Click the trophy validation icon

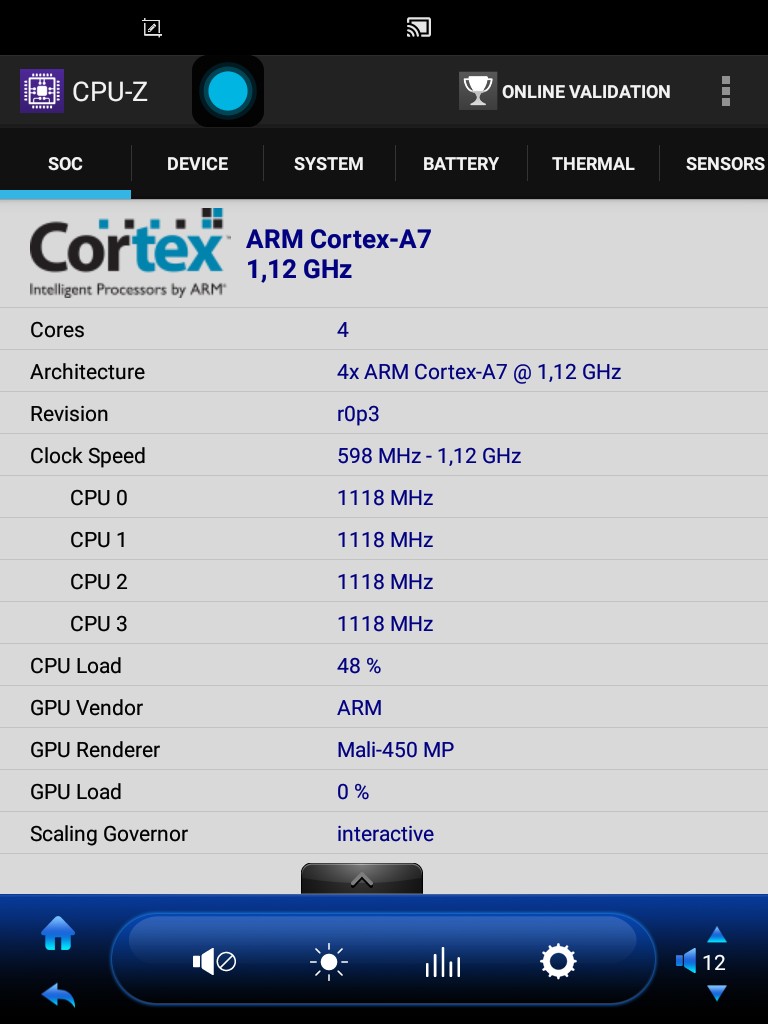click(477, 91)
